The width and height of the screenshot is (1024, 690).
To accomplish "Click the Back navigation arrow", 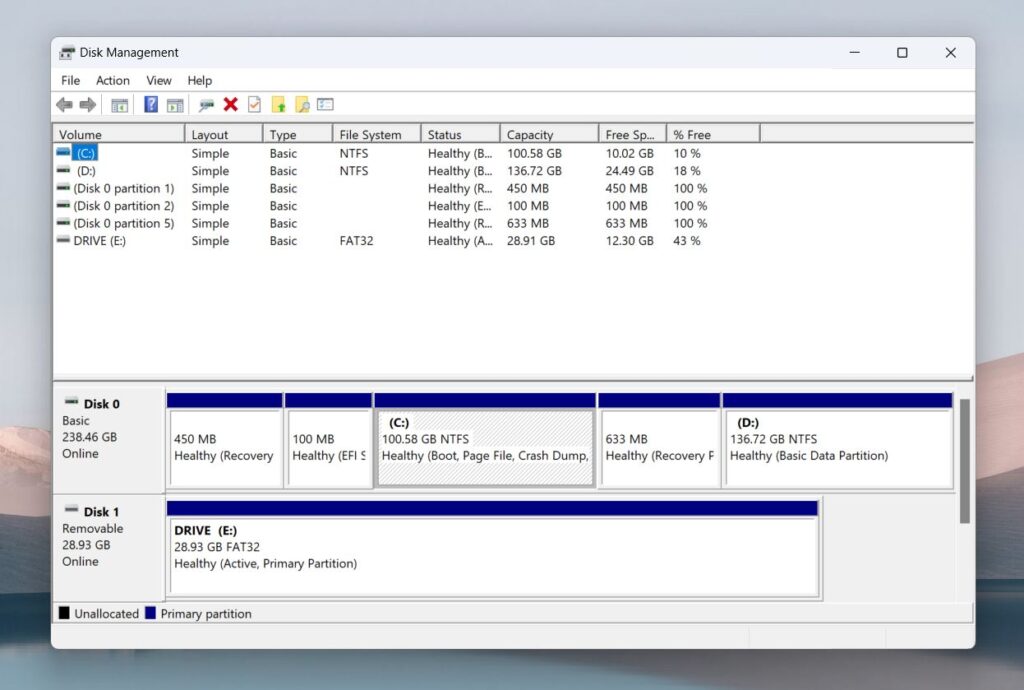I will coord(64,104).
